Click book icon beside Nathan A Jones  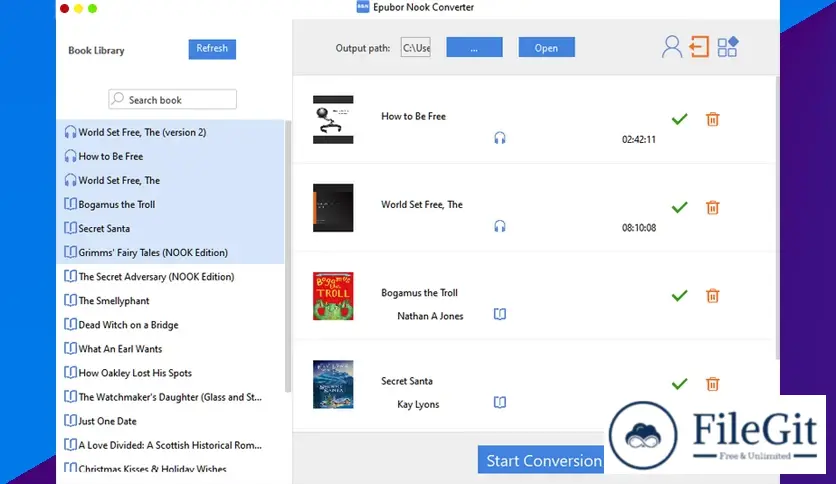[x=500, y=314]
